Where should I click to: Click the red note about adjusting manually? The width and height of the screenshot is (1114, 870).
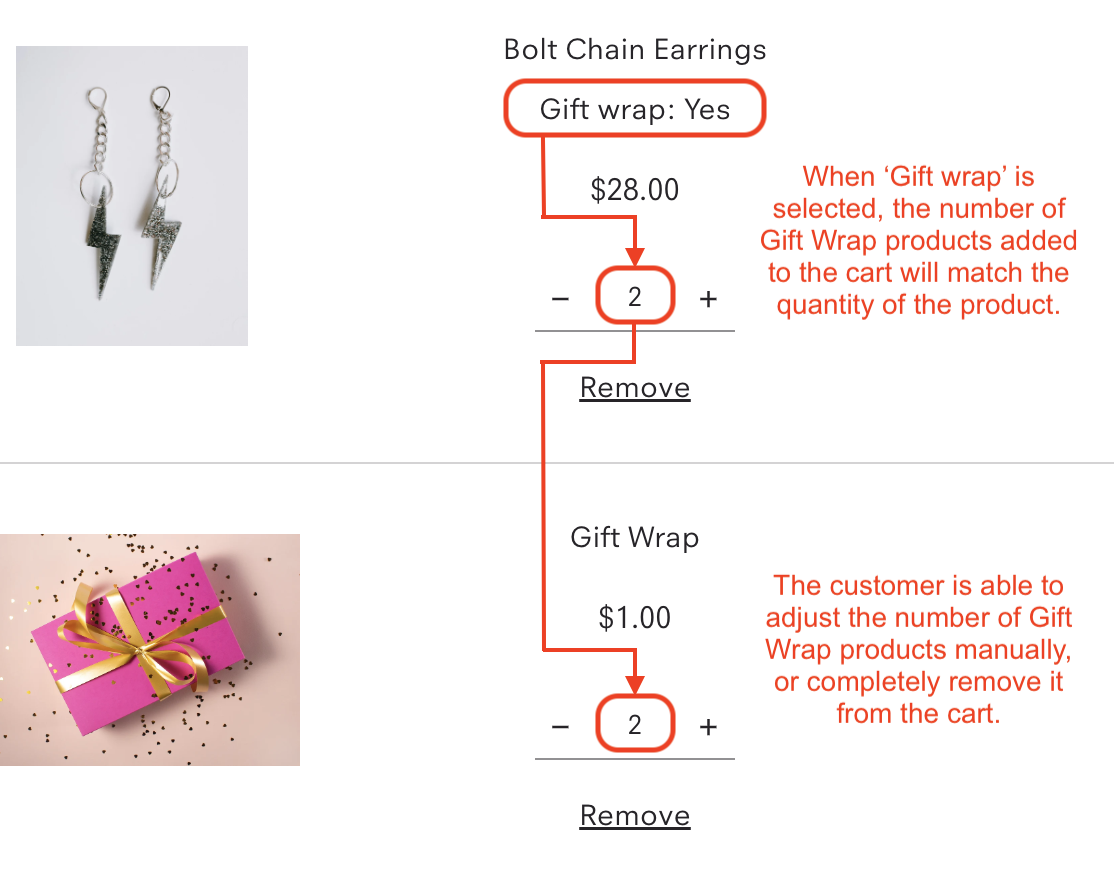coord(918,649)
